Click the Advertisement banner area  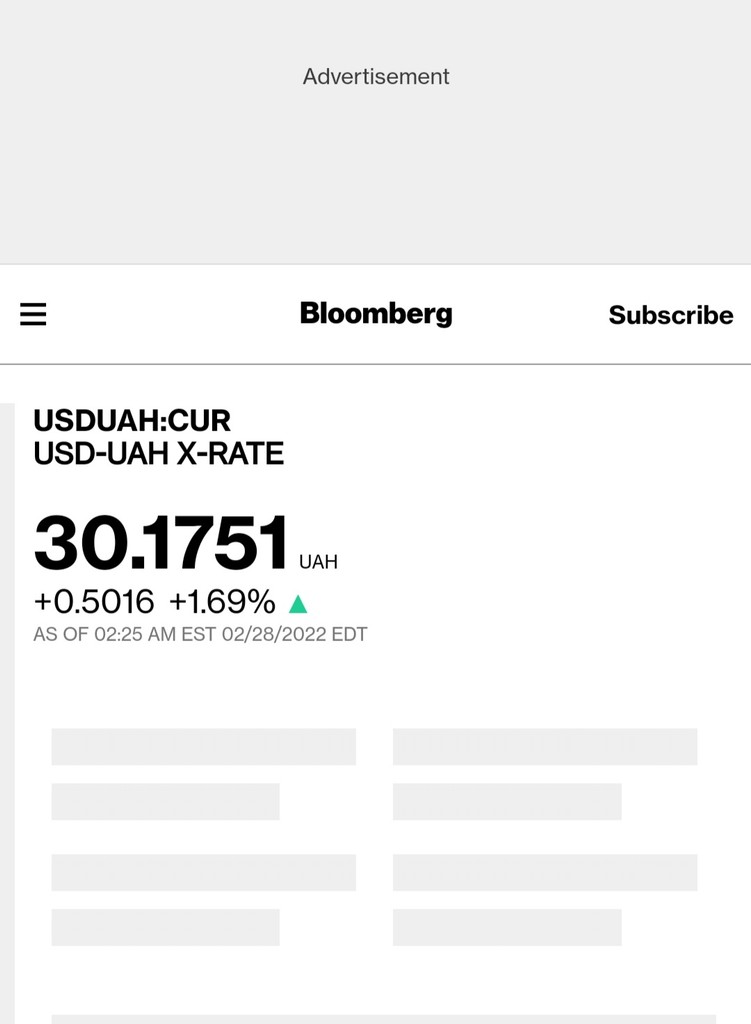click(376, 130)
